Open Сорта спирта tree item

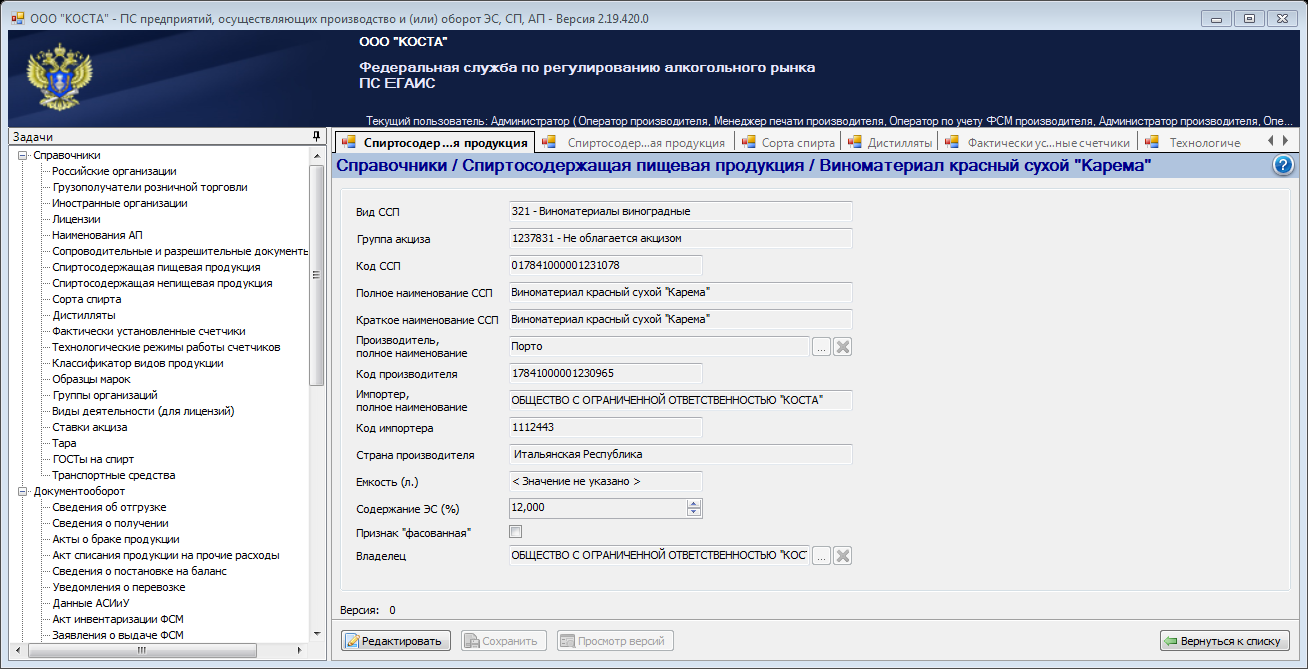pyautogui.click(x=87, y=299)
